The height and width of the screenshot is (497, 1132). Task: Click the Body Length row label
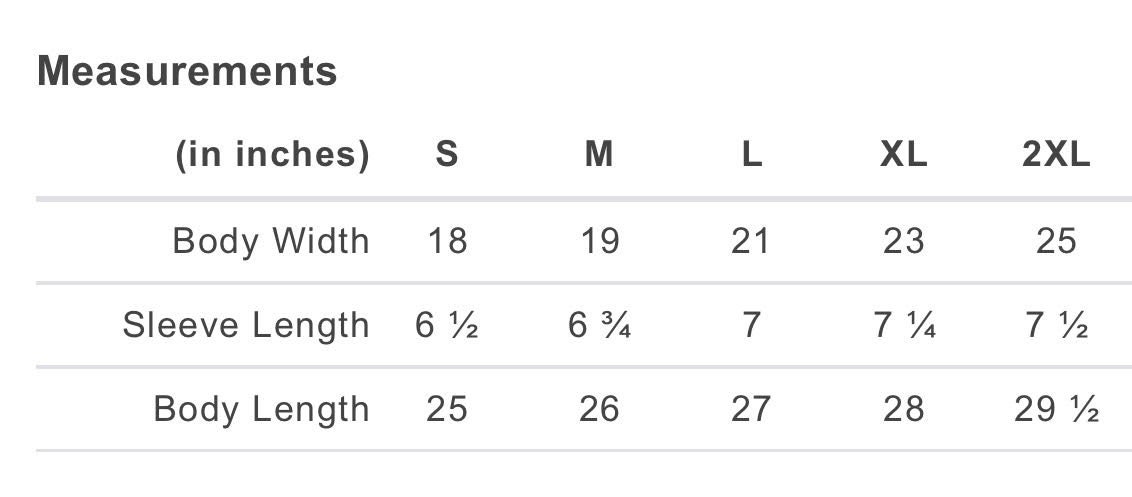click(261, 410)
